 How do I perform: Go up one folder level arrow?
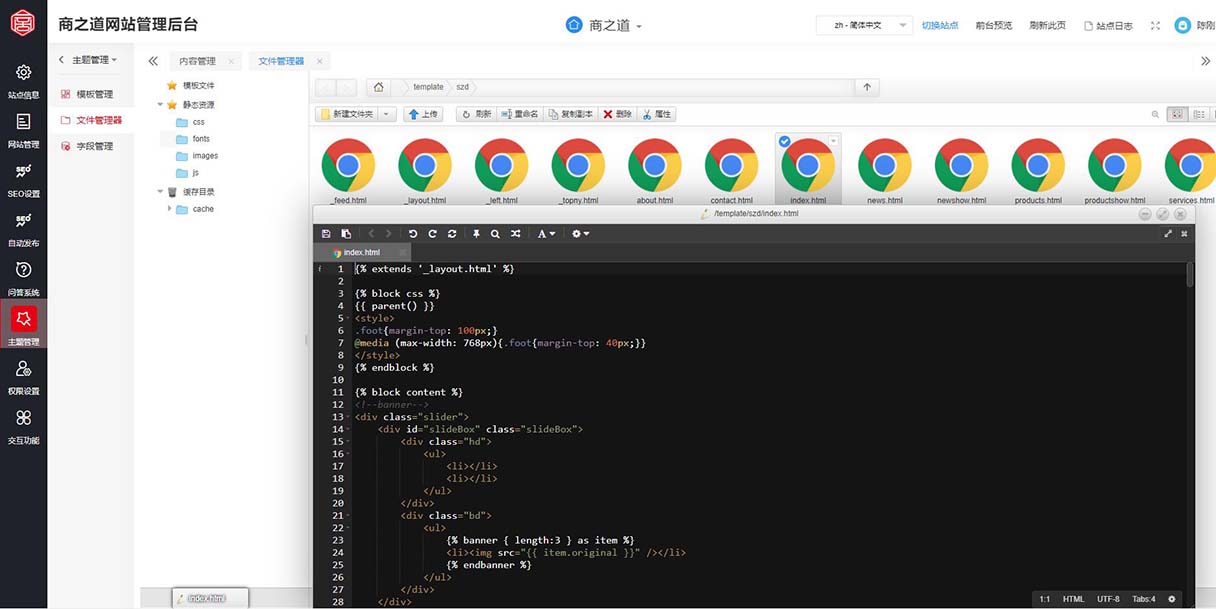pos(867,87)
